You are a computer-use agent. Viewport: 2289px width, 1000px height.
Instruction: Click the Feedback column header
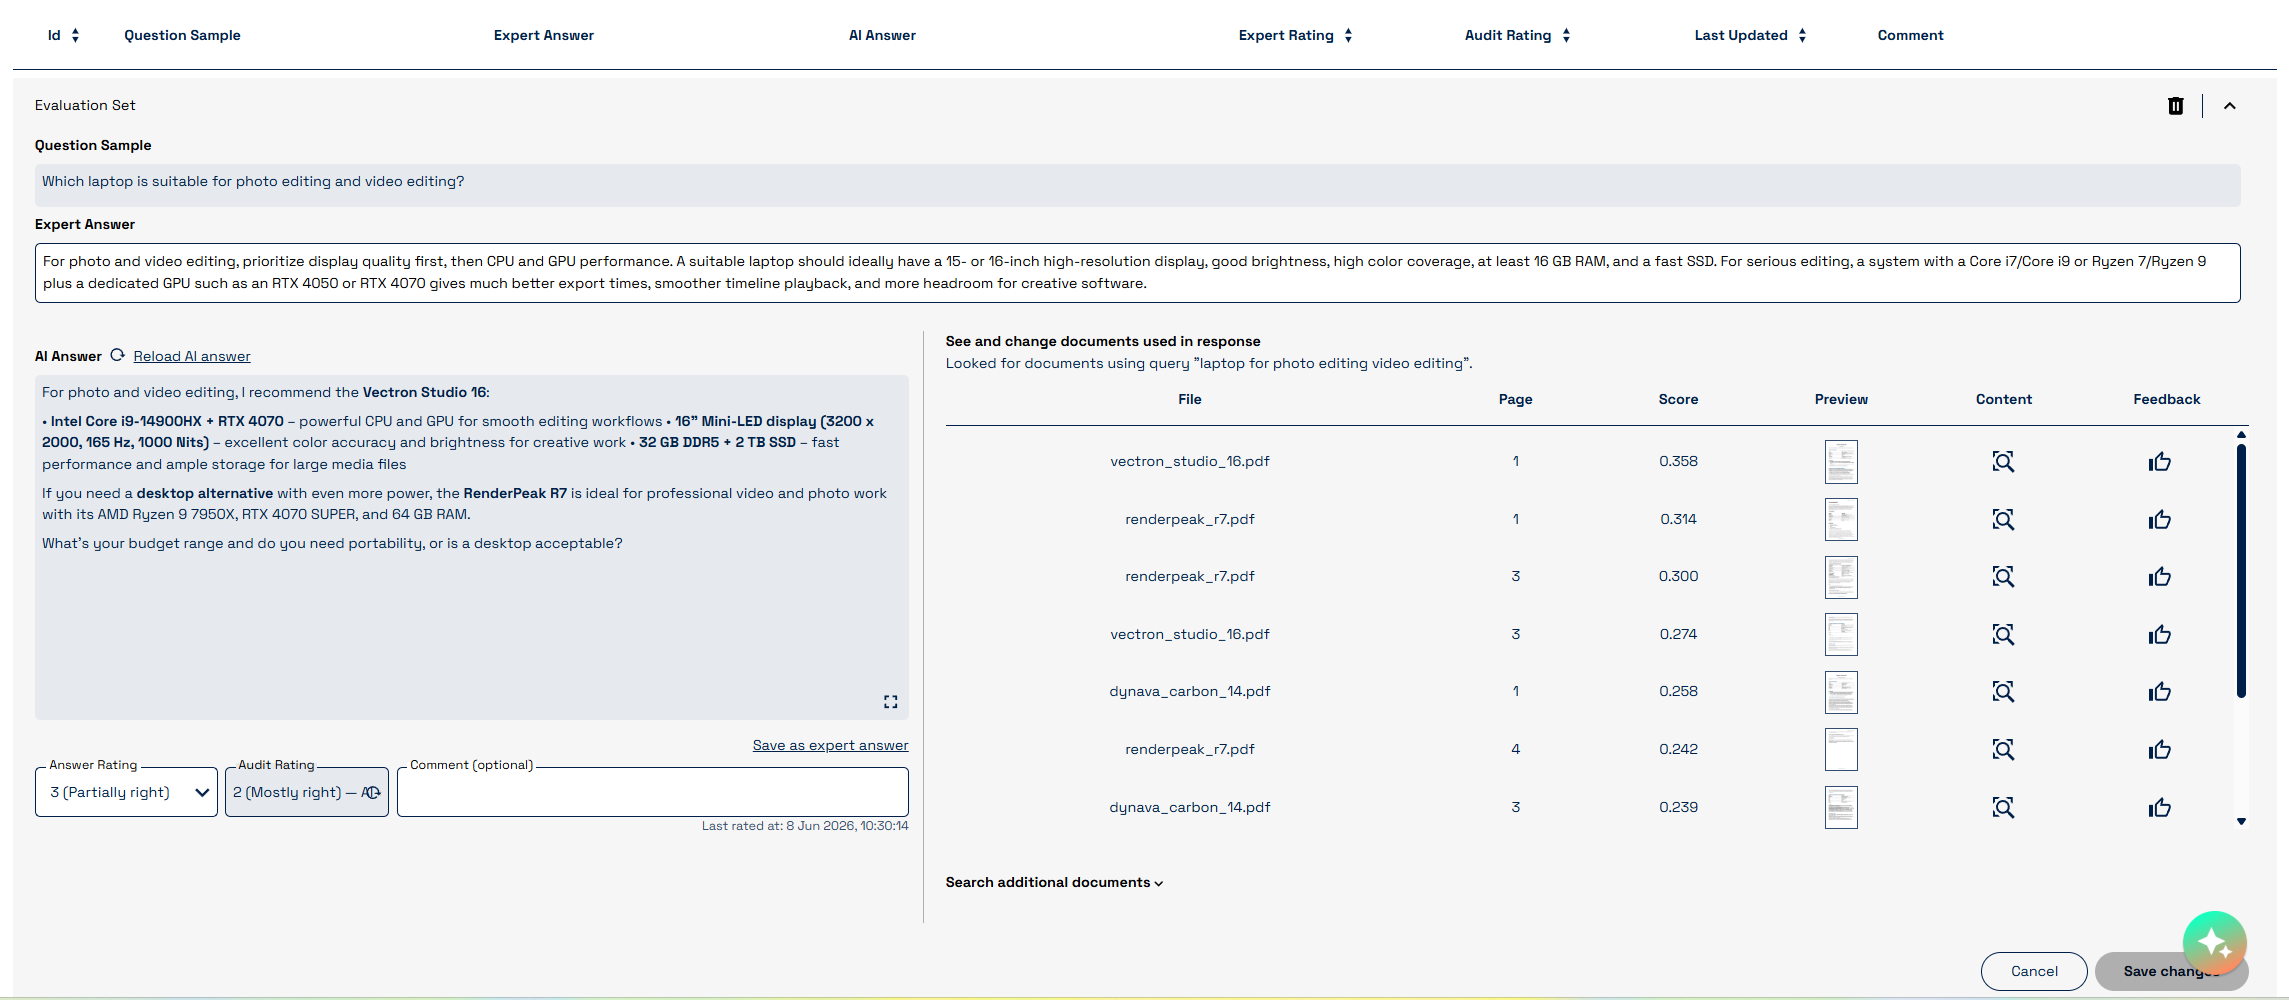[x=2166, y=399]
